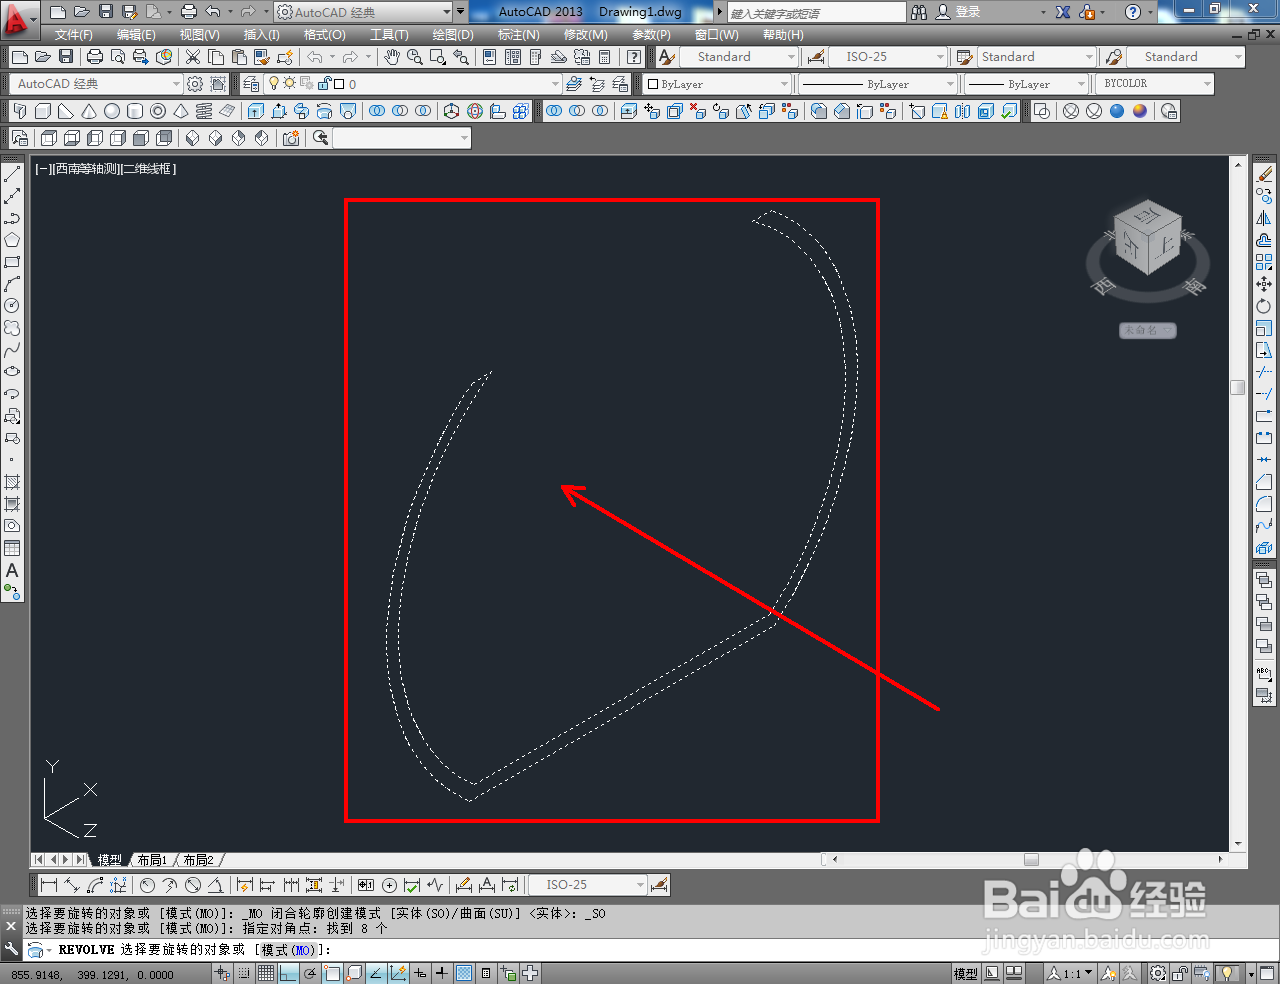
Task: Select the Move tool in the modify toolbar
Action: click(1264, 285)
